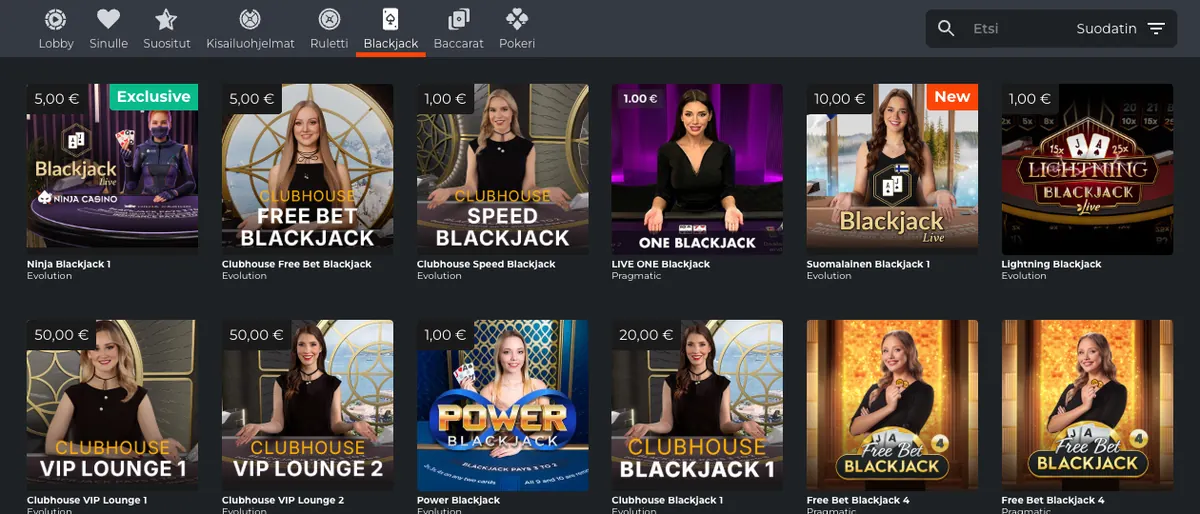Open Clubhouse VIP Lounge 2 thumbnail
This screenshot has height=514, width=1200.
(307, 403)
